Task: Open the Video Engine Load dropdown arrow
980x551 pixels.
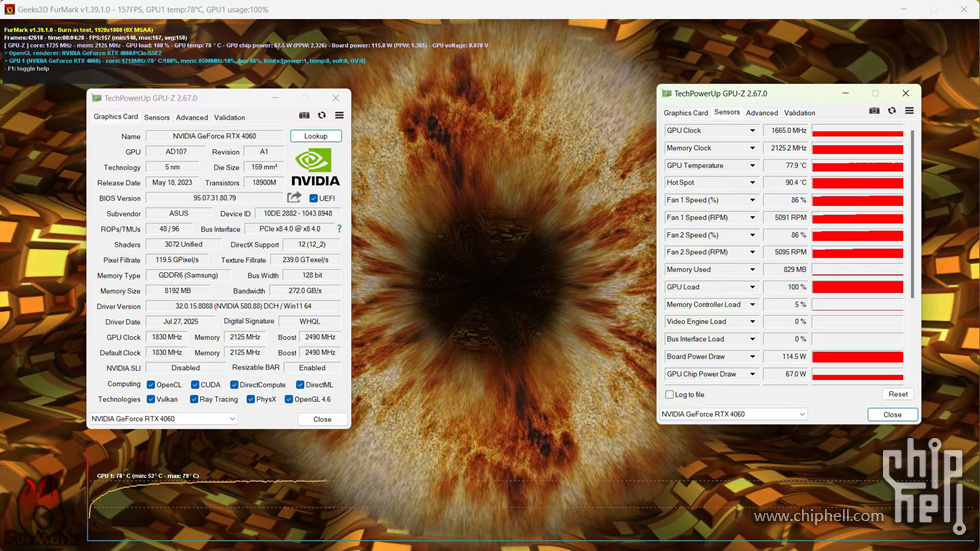Action: pos(752,321)
